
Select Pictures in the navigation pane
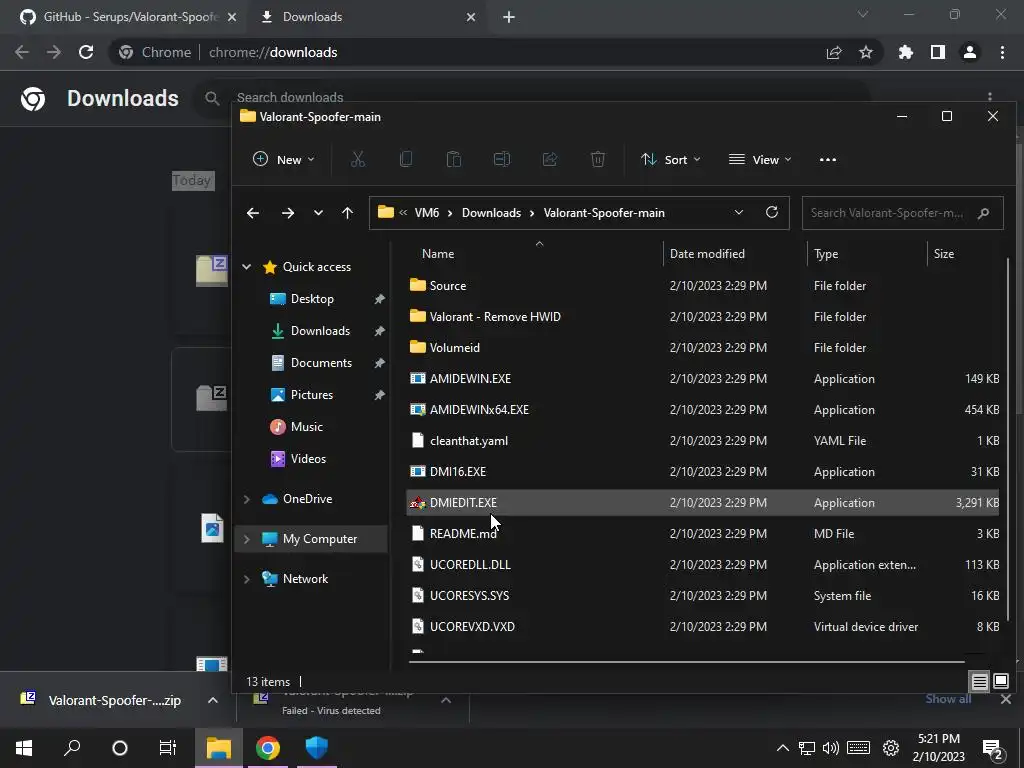(x=312, y=394)
